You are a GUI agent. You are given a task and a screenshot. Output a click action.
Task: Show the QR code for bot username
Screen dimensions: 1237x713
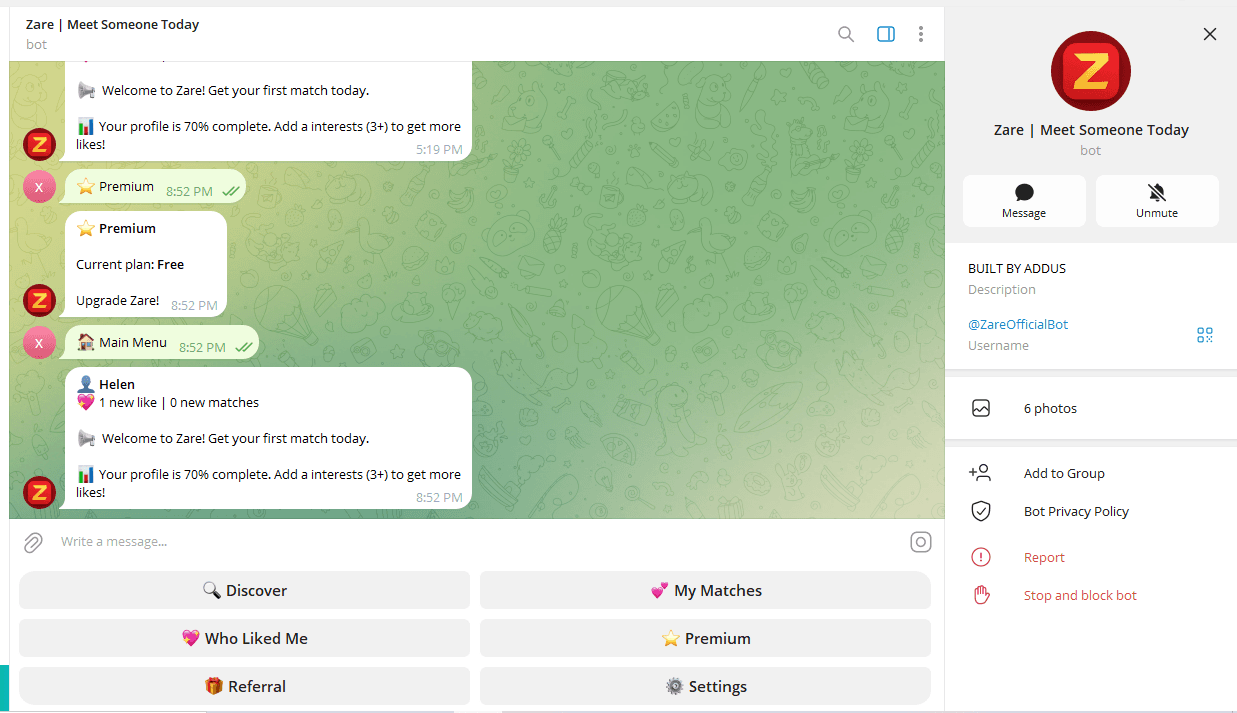click(1205, 335)
